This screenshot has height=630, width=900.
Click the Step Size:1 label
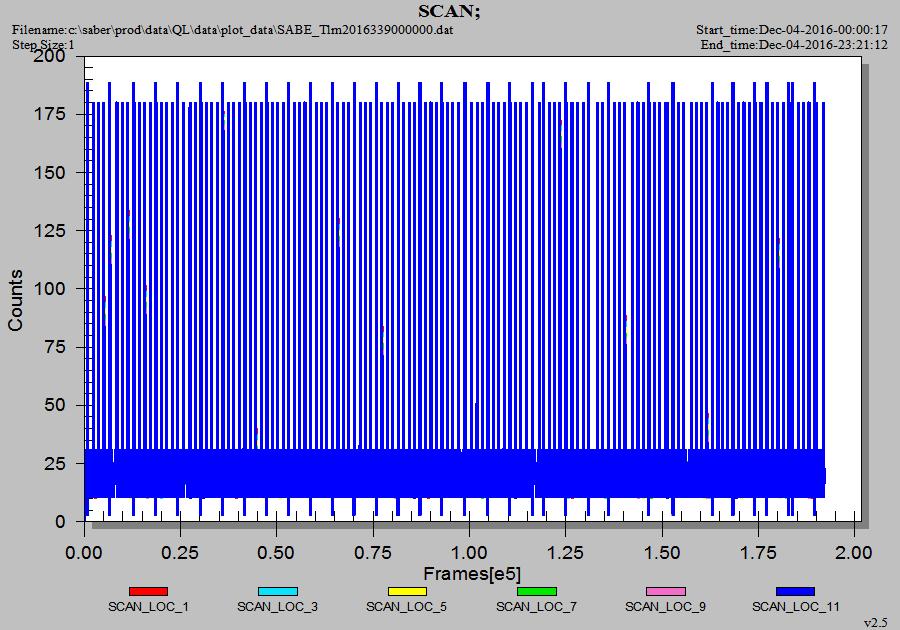pos(43,45)
